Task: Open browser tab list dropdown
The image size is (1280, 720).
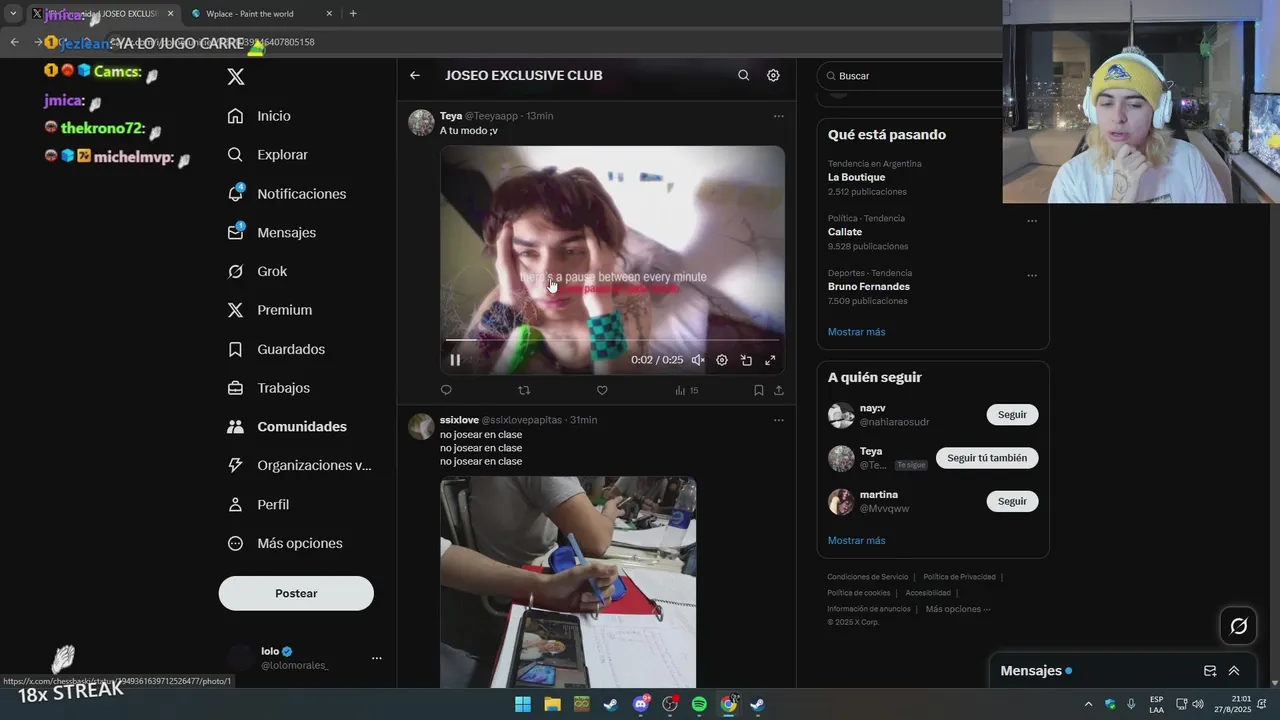Action: (12, 14)
